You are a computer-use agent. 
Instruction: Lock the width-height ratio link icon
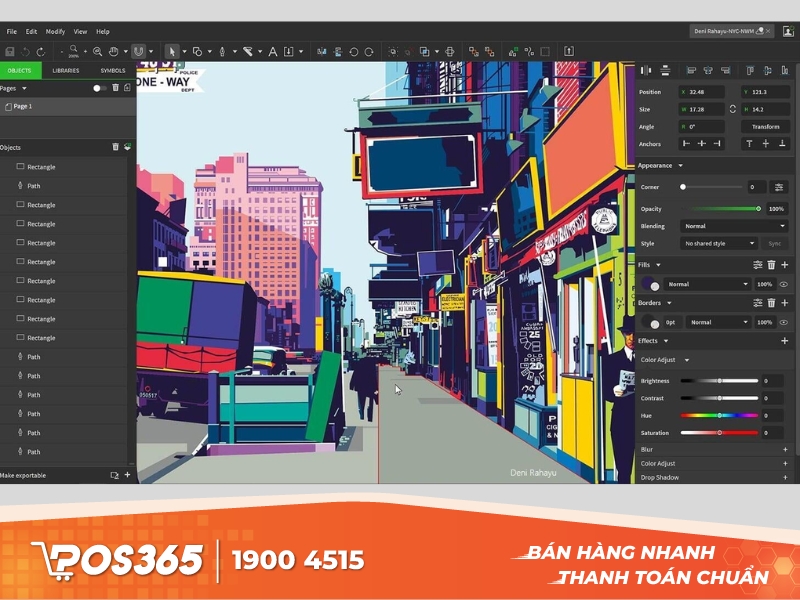click(733, 109)
